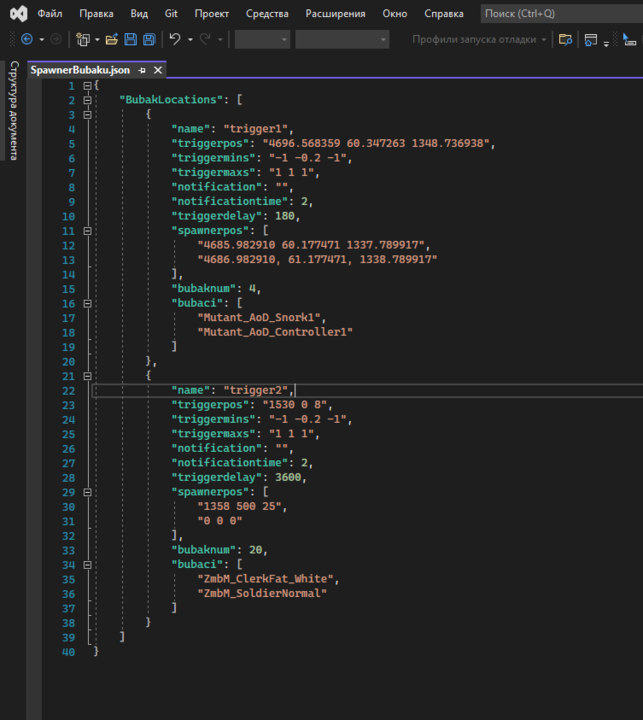
Task: Open the Окно menu
Action: coord(395,14)
